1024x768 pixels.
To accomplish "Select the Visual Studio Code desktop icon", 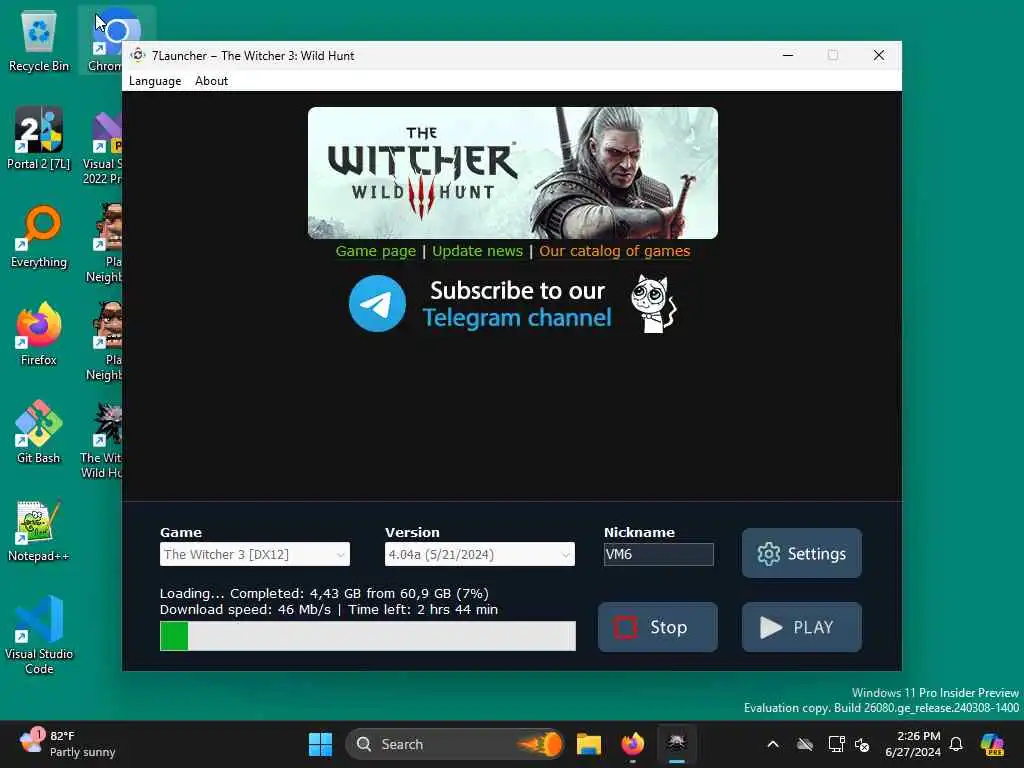I will [39, 635].
